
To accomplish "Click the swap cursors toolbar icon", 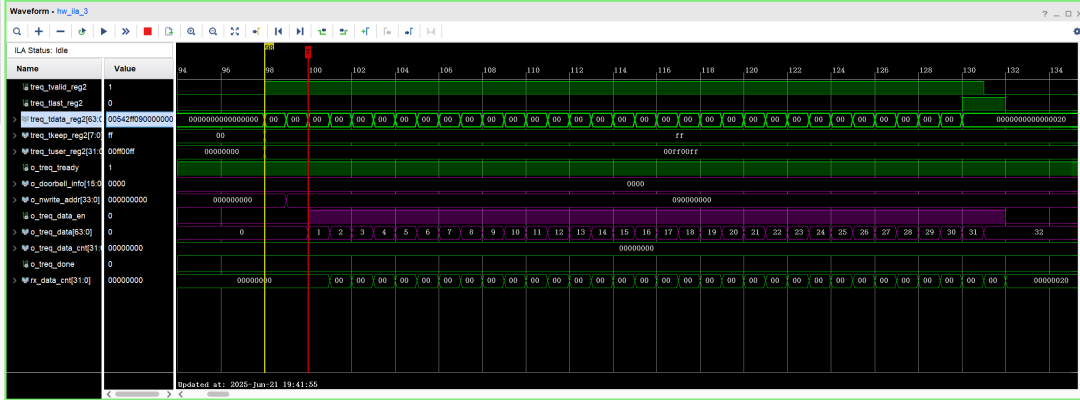I will [430, 31].
